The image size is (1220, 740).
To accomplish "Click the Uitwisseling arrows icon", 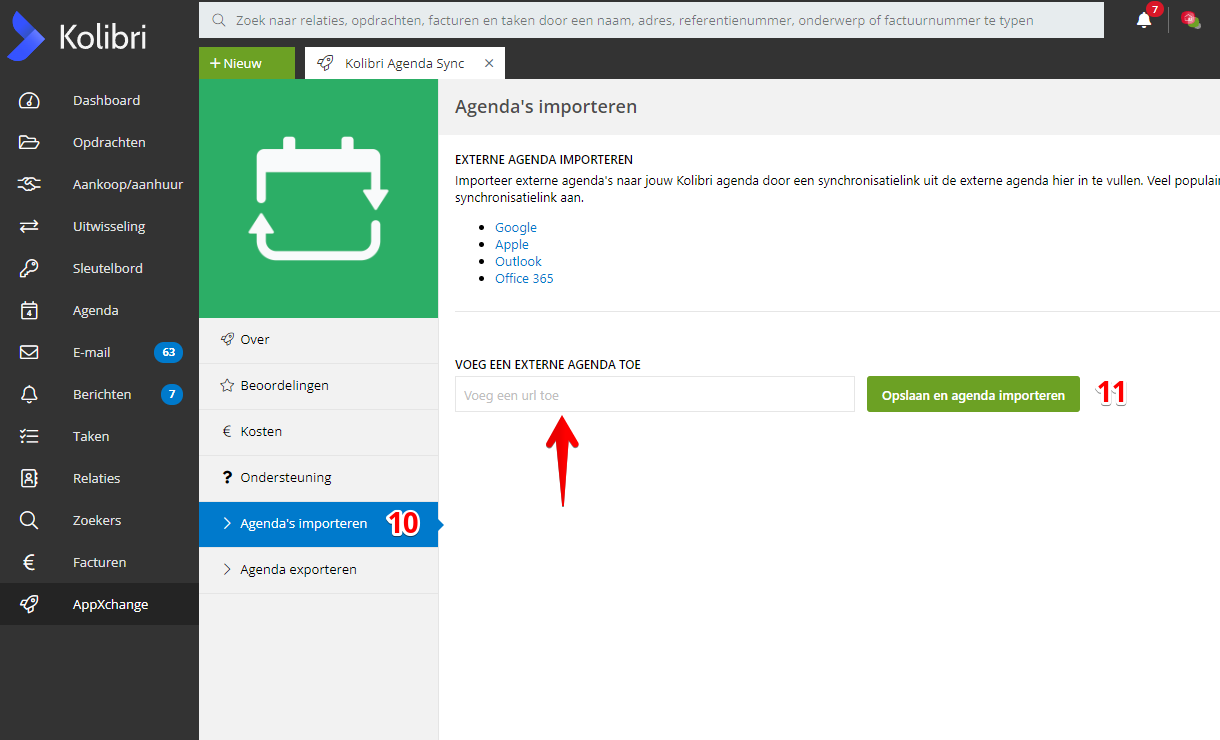I will tap(29, 226).
